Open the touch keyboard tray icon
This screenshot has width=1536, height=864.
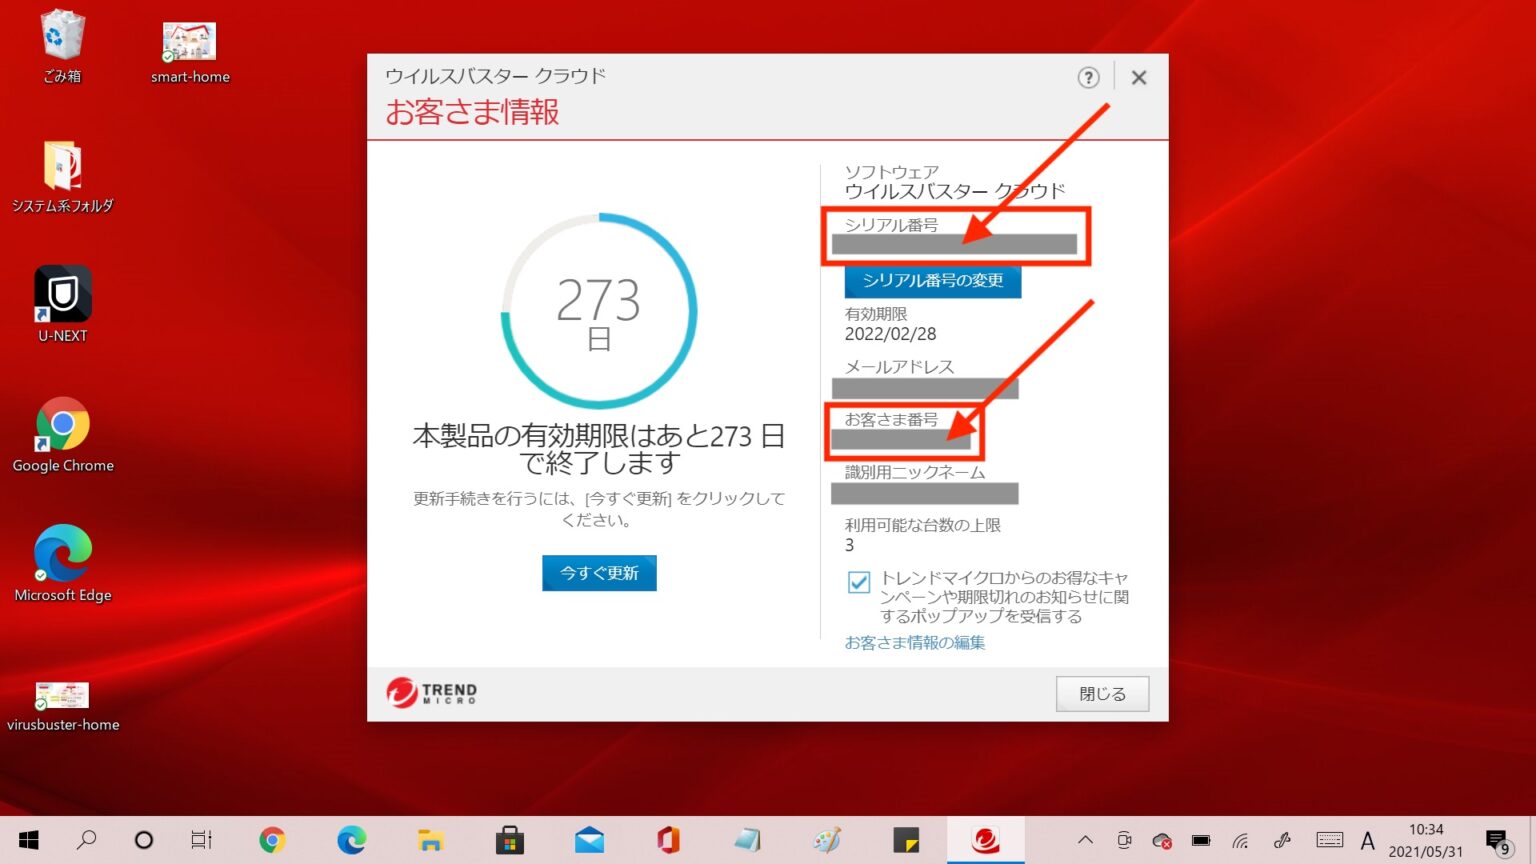(x=1330, y=840)
